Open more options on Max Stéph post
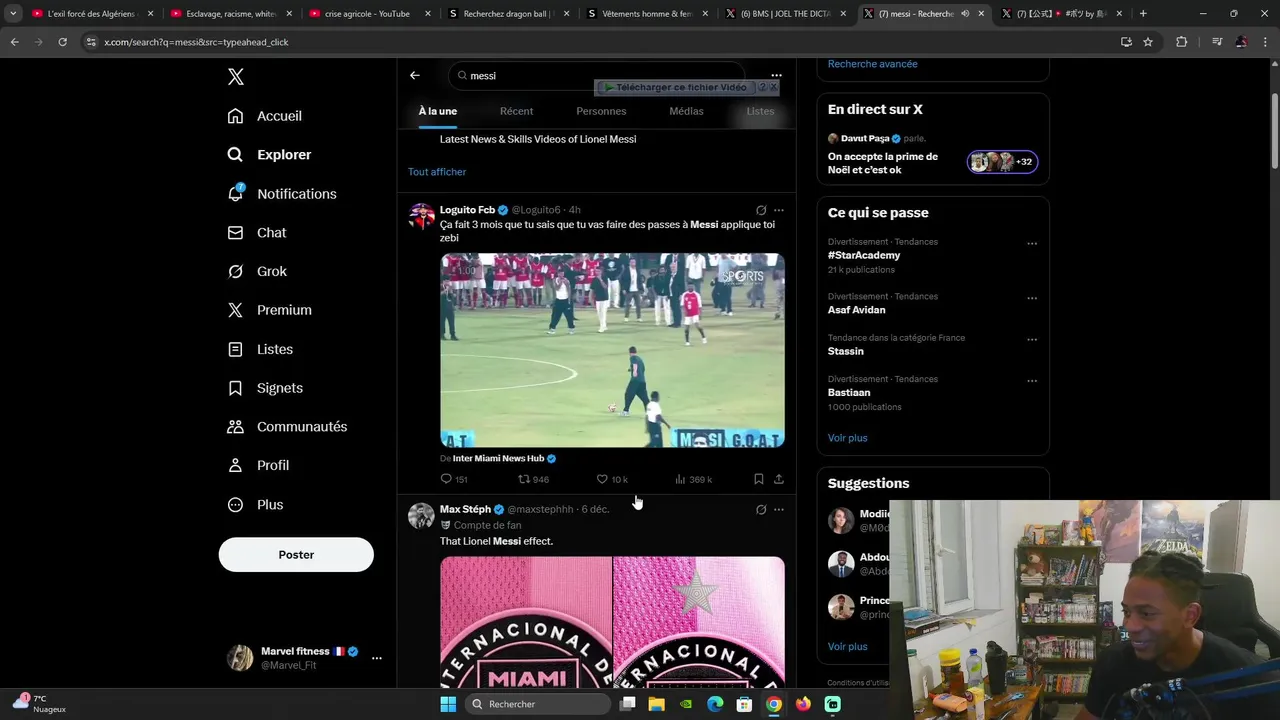The image size is (1280, 720). tap(779, 509)
